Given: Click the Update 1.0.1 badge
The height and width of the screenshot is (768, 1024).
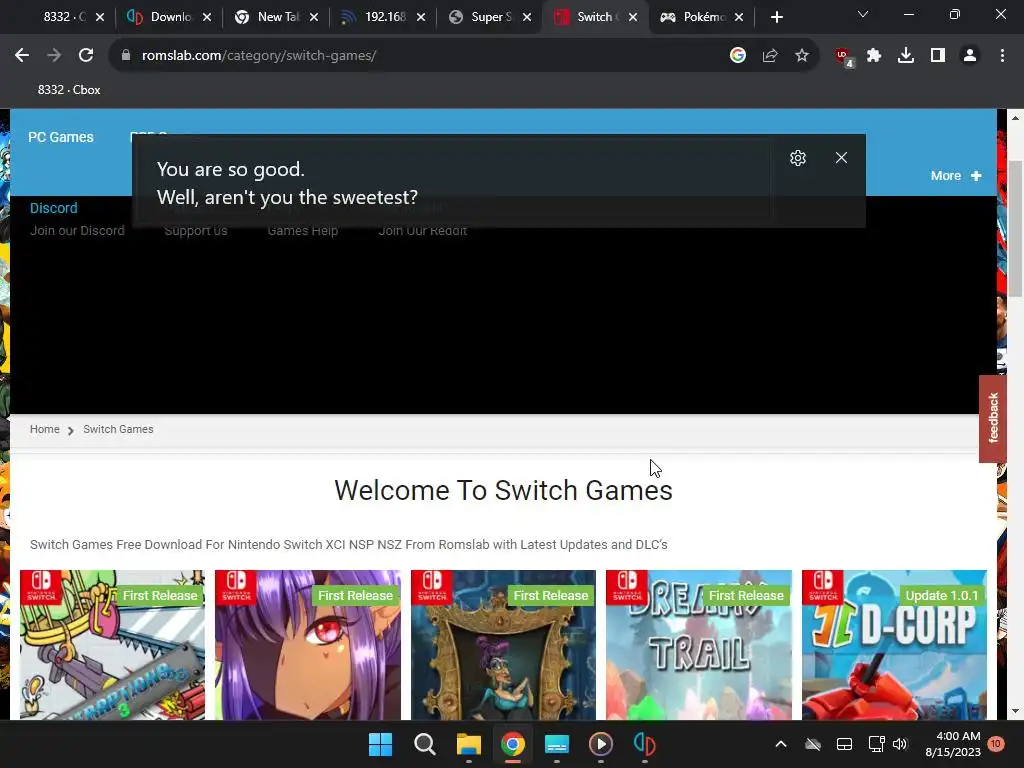Looking at the screenshot, I should pos(942,596).
